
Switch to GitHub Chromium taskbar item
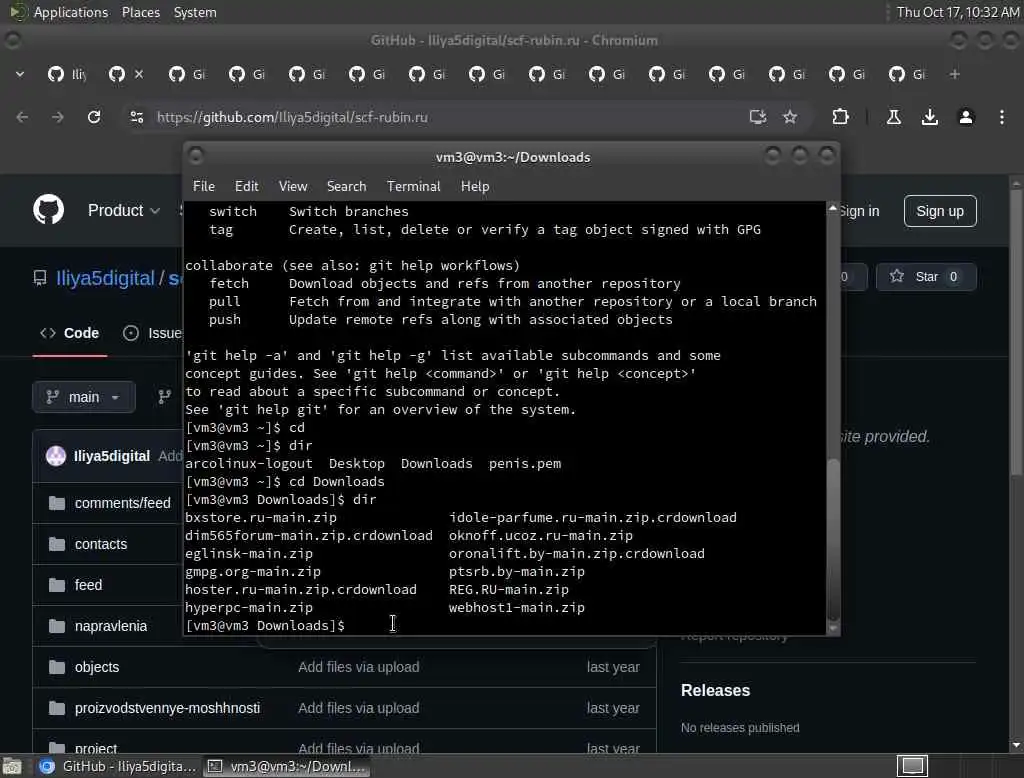click(118, 766)
